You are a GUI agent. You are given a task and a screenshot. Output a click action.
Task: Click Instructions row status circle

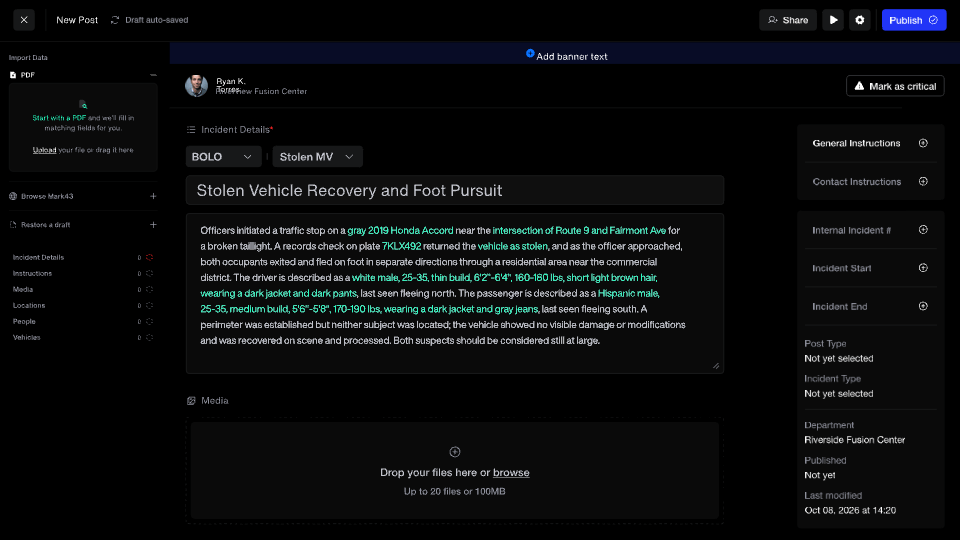click(149, 273)
